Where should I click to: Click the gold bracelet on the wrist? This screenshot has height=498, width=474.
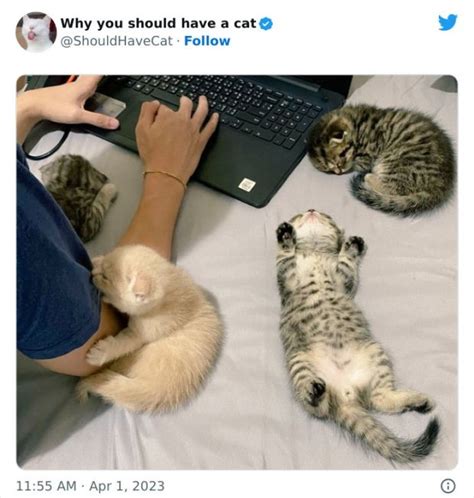(x=165, y=178)
